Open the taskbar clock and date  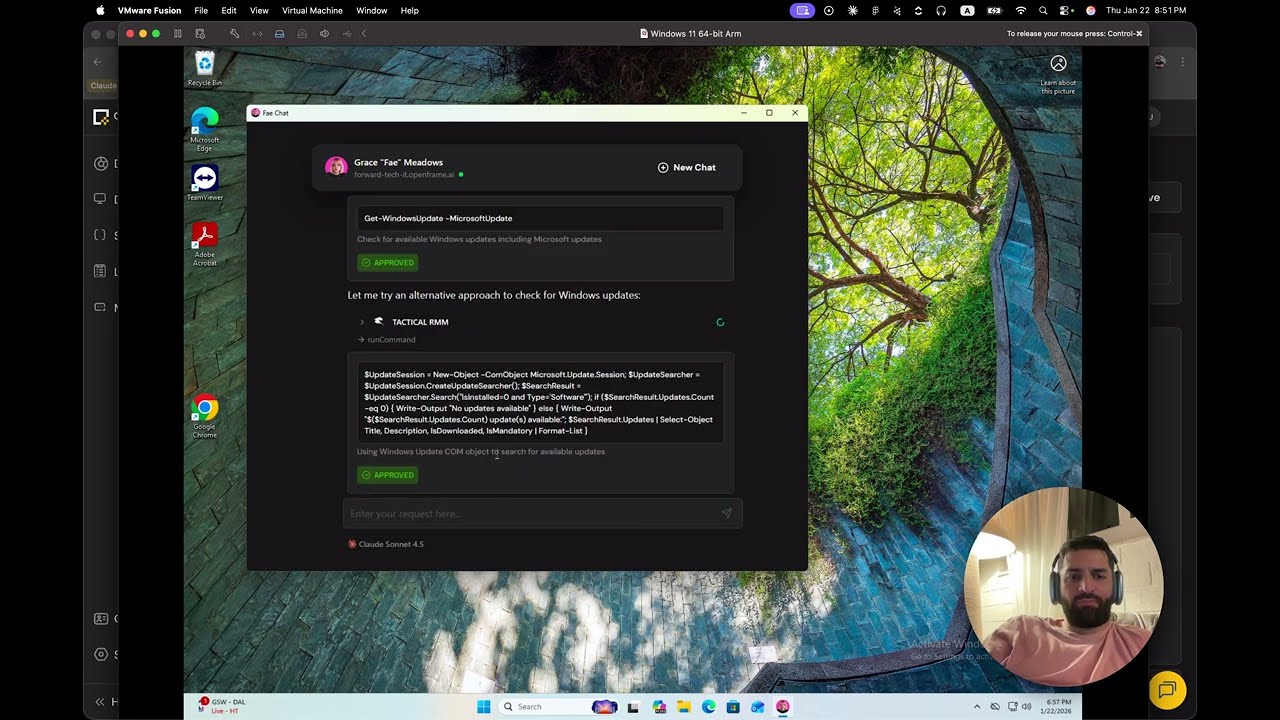(1058, 707)
